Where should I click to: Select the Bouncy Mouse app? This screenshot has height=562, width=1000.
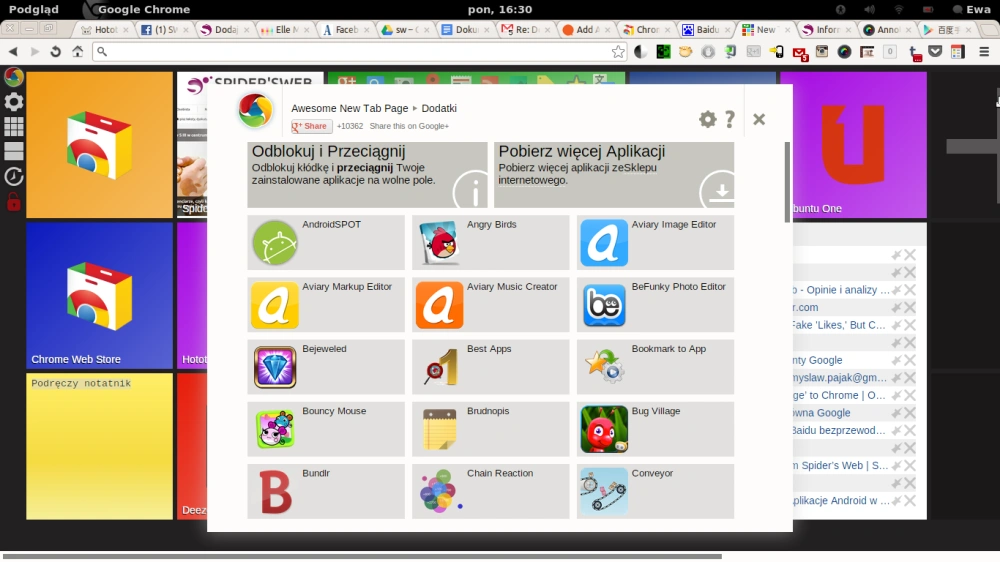[x=326, y=429]
